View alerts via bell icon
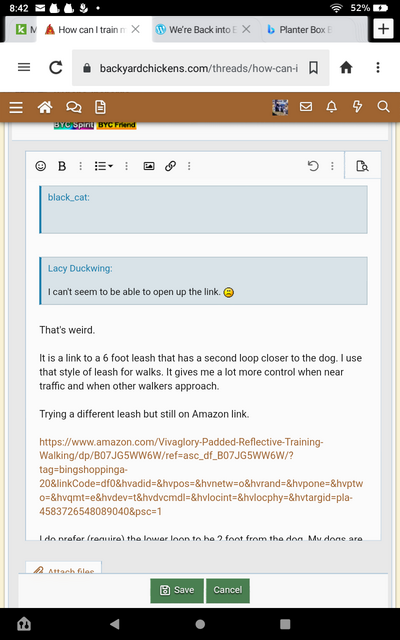The height and width of the screenshot is (640, 400). coord(331,107)
